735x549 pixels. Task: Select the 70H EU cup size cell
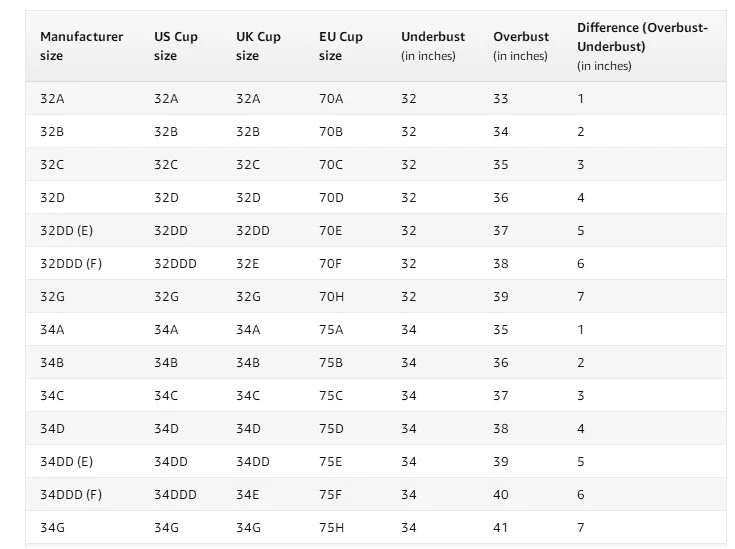(x=331, y=297)
